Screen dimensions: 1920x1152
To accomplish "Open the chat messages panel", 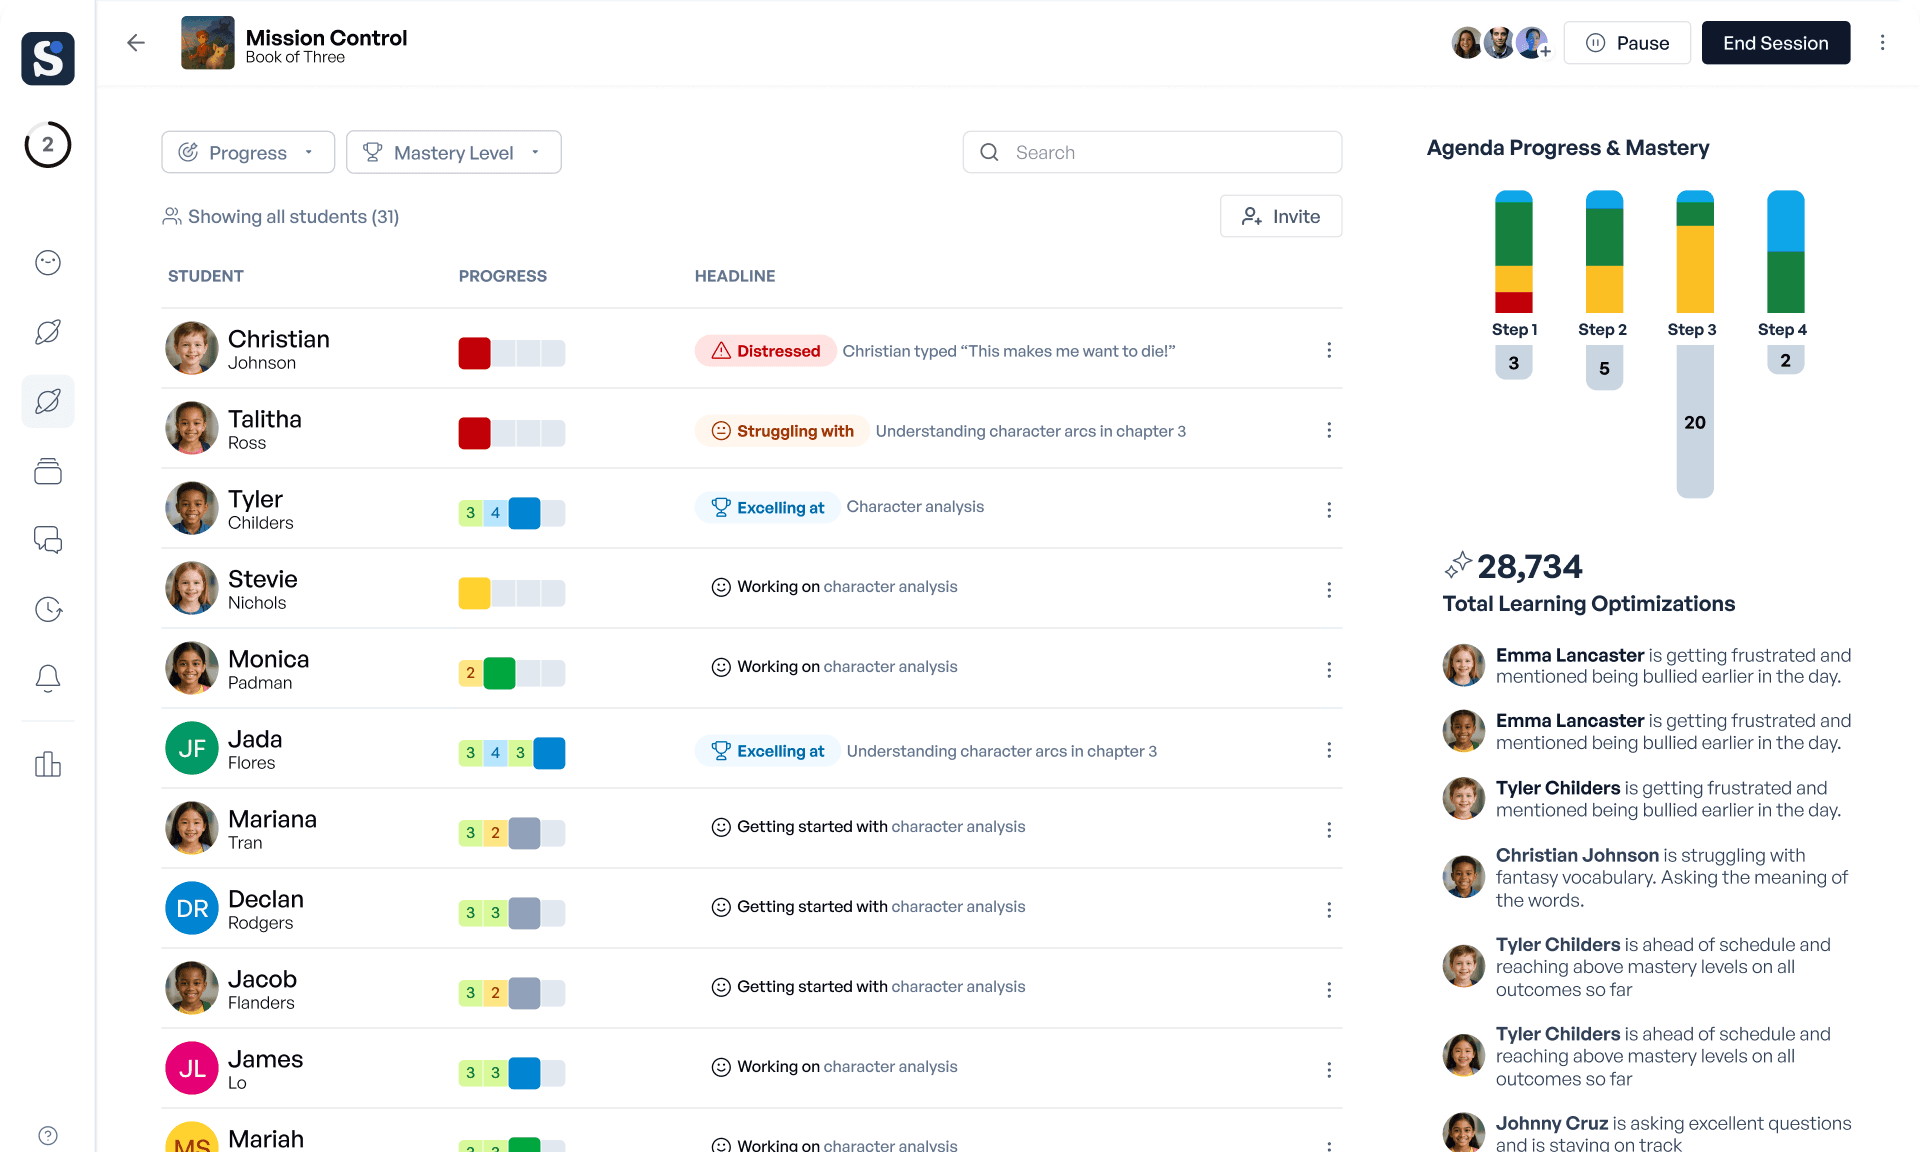I will click(x=47, y=539).
